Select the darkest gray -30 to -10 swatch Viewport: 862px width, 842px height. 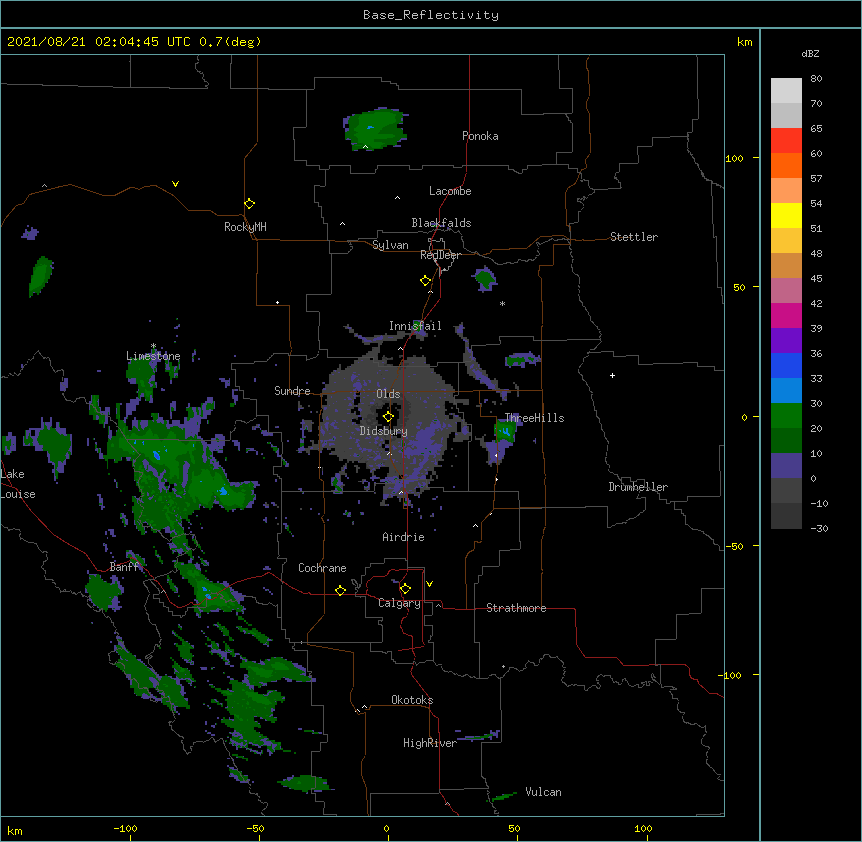click(786, 516)
